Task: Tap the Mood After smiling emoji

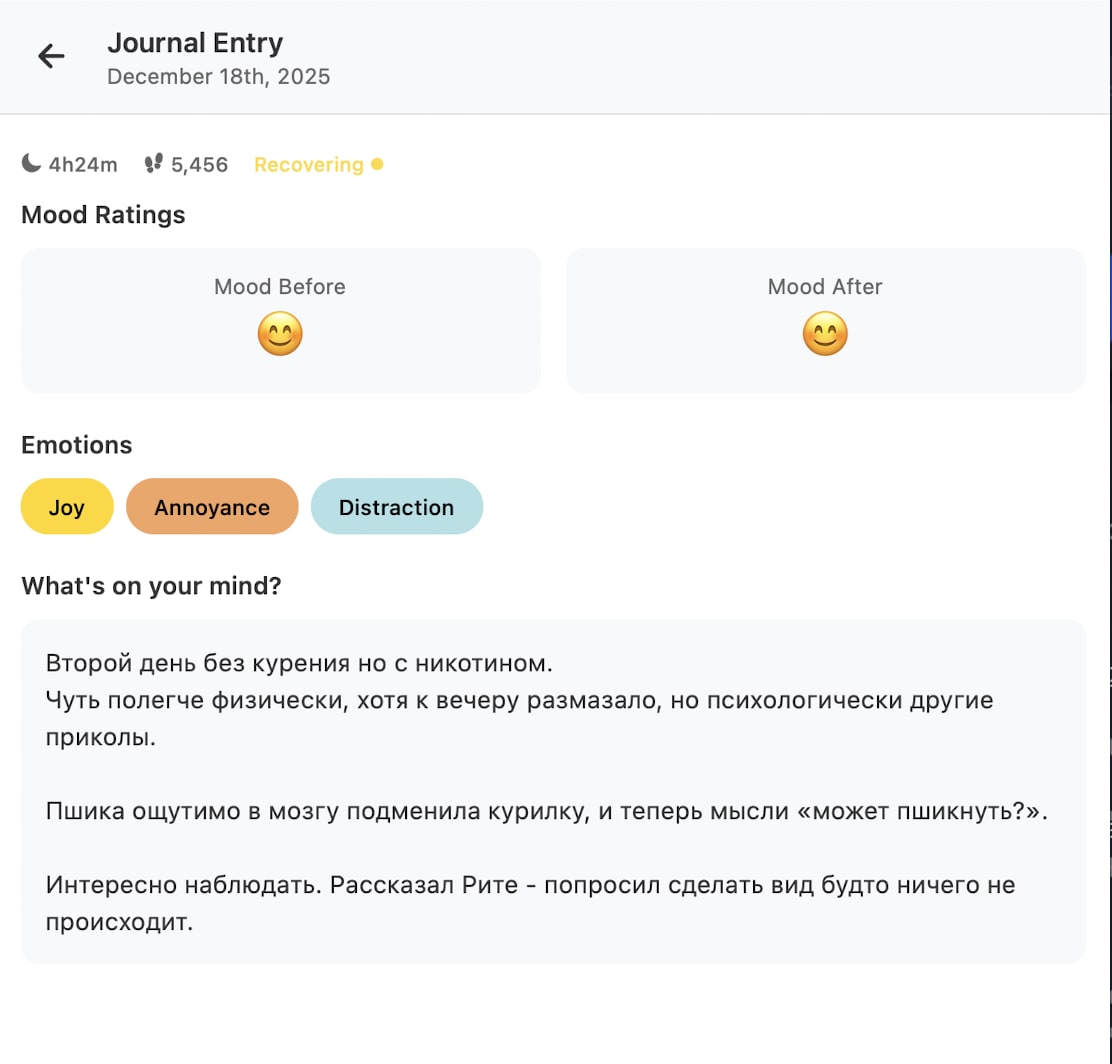Action: 826,333
